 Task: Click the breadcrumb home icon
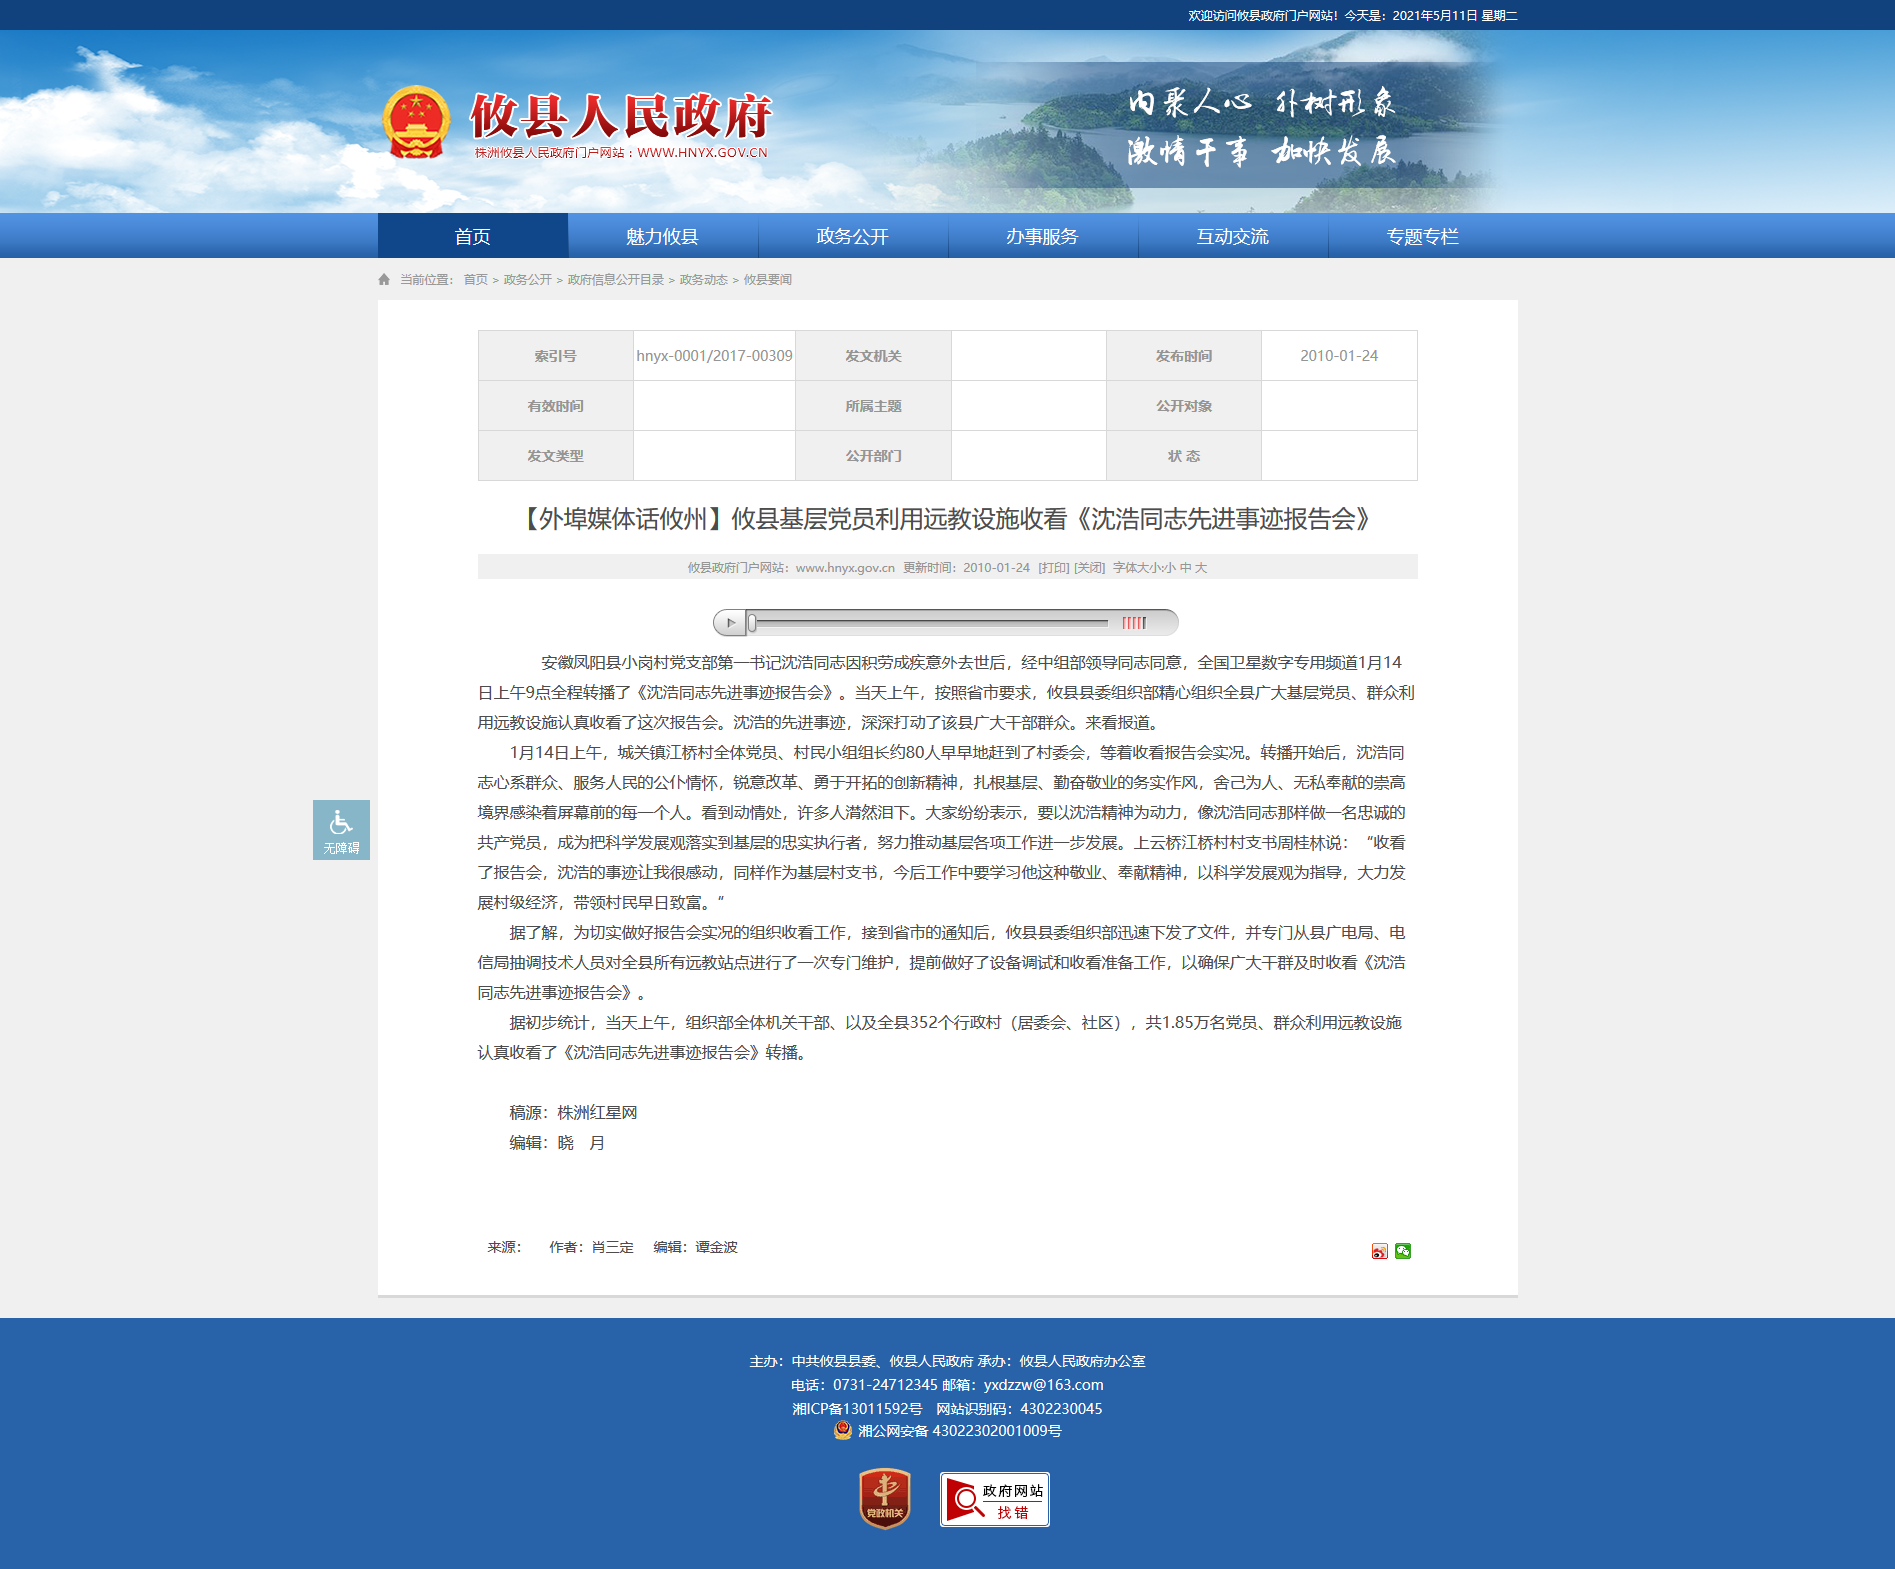384,280
